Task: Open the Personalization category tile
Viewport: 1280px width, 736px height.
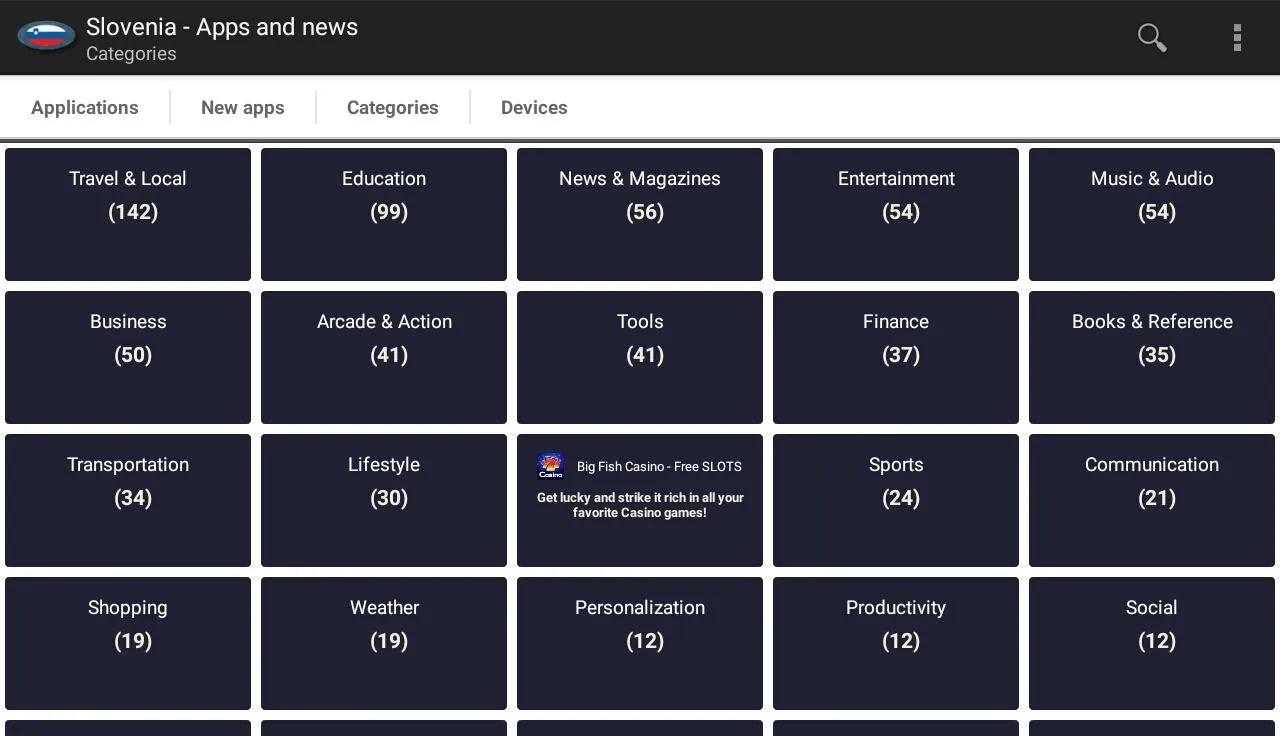Action: (640, 643)
